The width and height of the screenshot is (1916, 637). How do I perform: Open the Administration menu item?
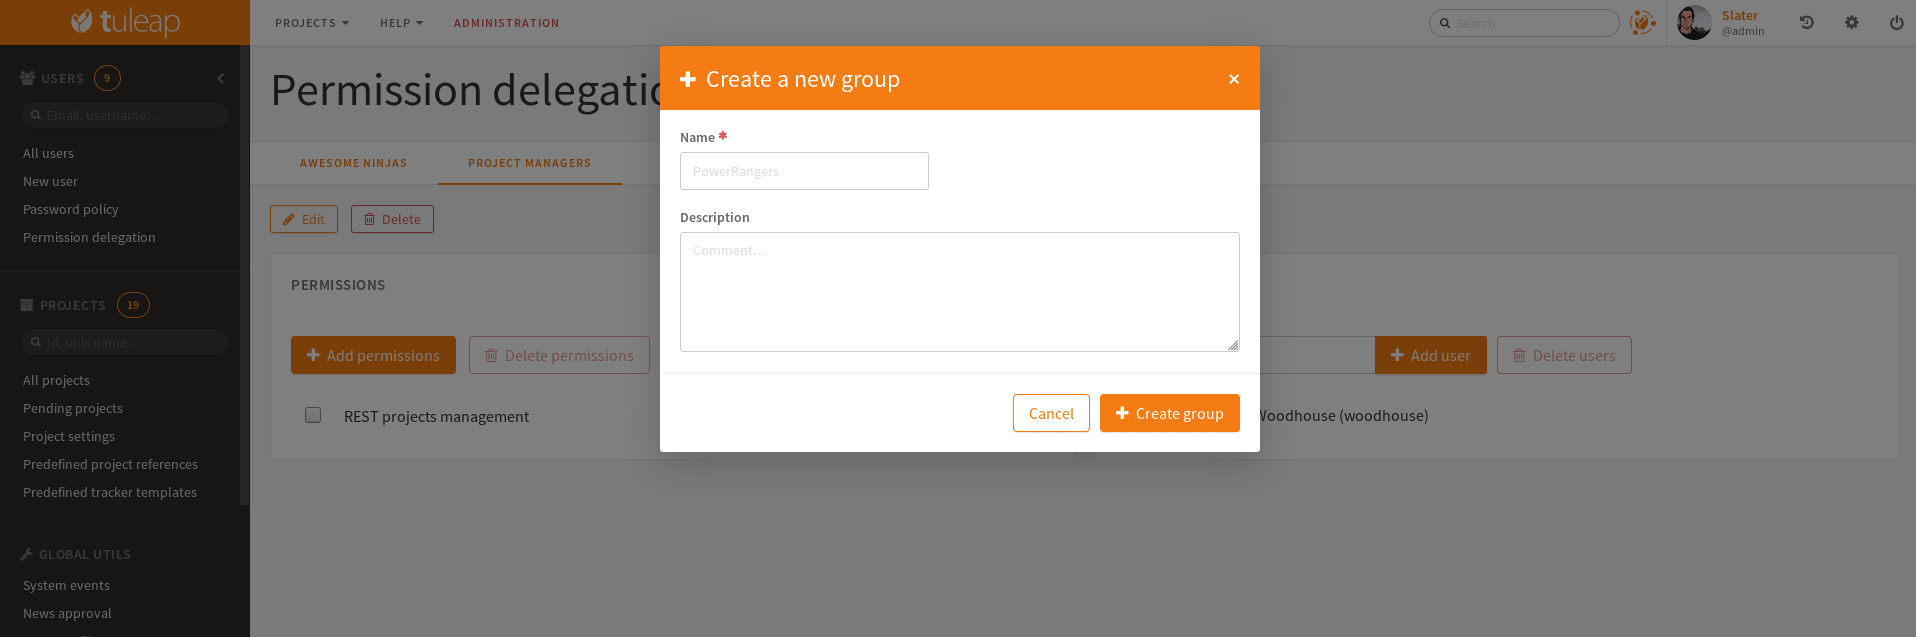(506, 23)
